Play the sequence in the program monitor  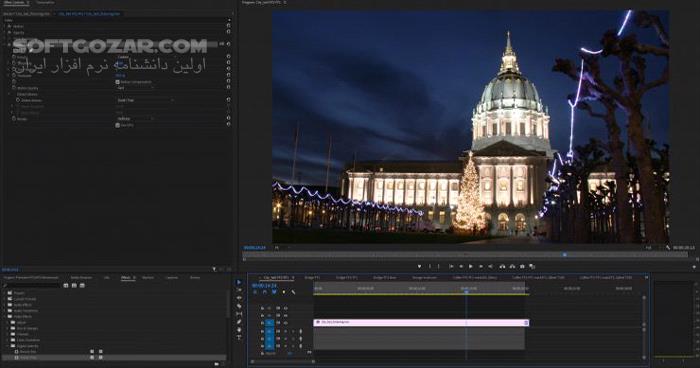(471, 267)
